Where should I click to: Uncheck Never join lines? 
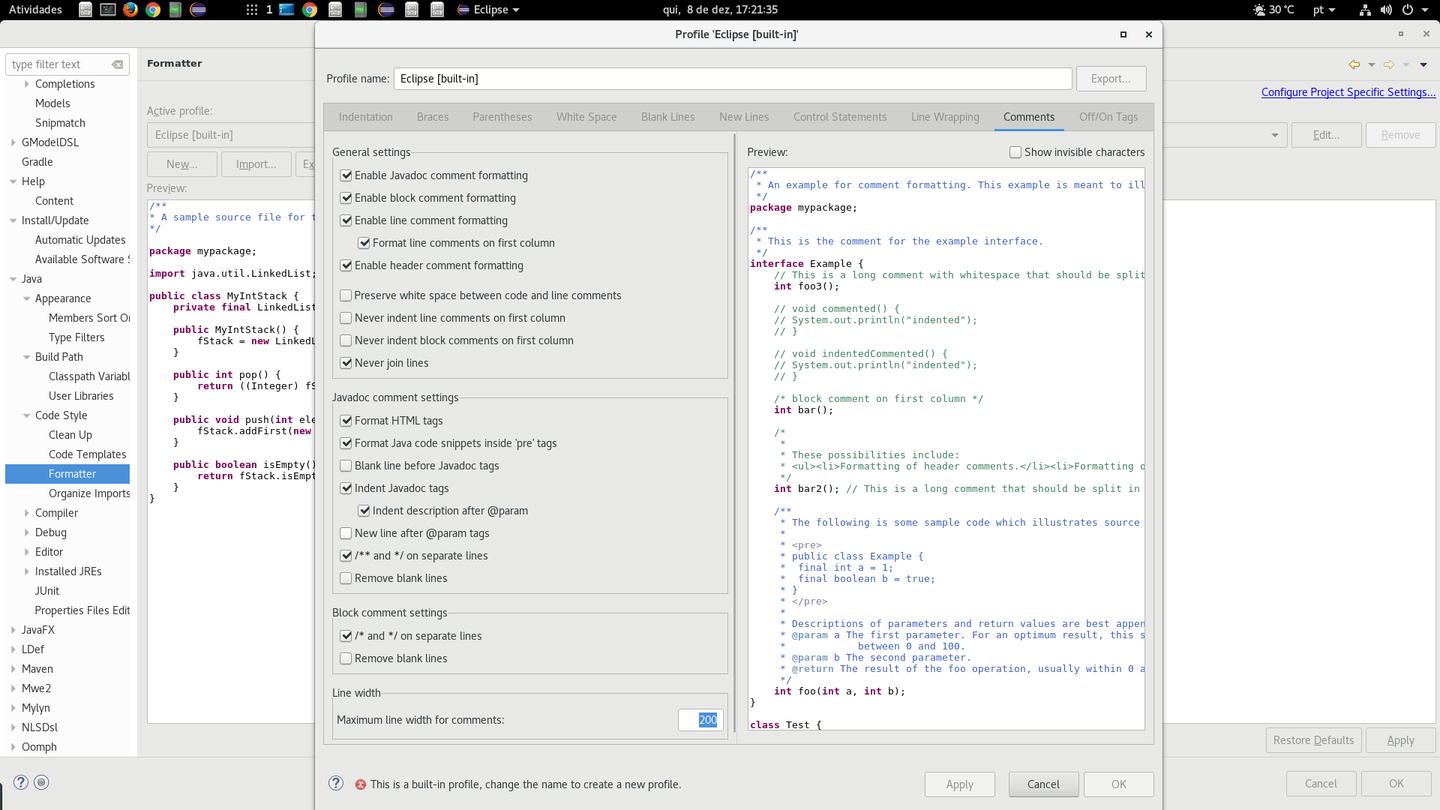346,363
